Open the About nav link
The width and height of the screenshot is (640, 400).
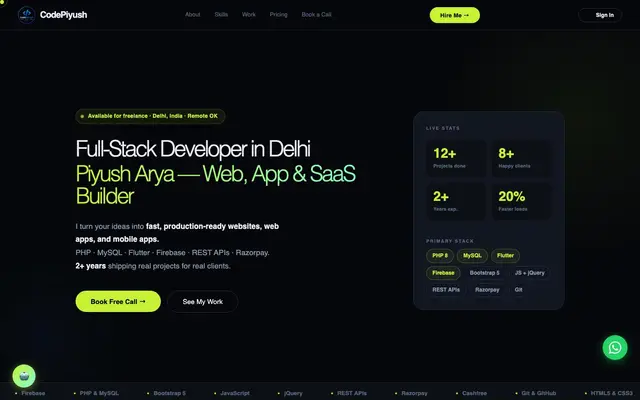pos(193,14)
